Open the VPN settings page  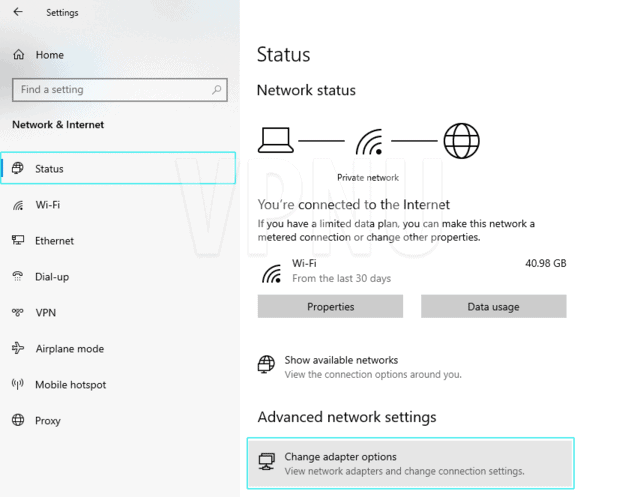118,313
